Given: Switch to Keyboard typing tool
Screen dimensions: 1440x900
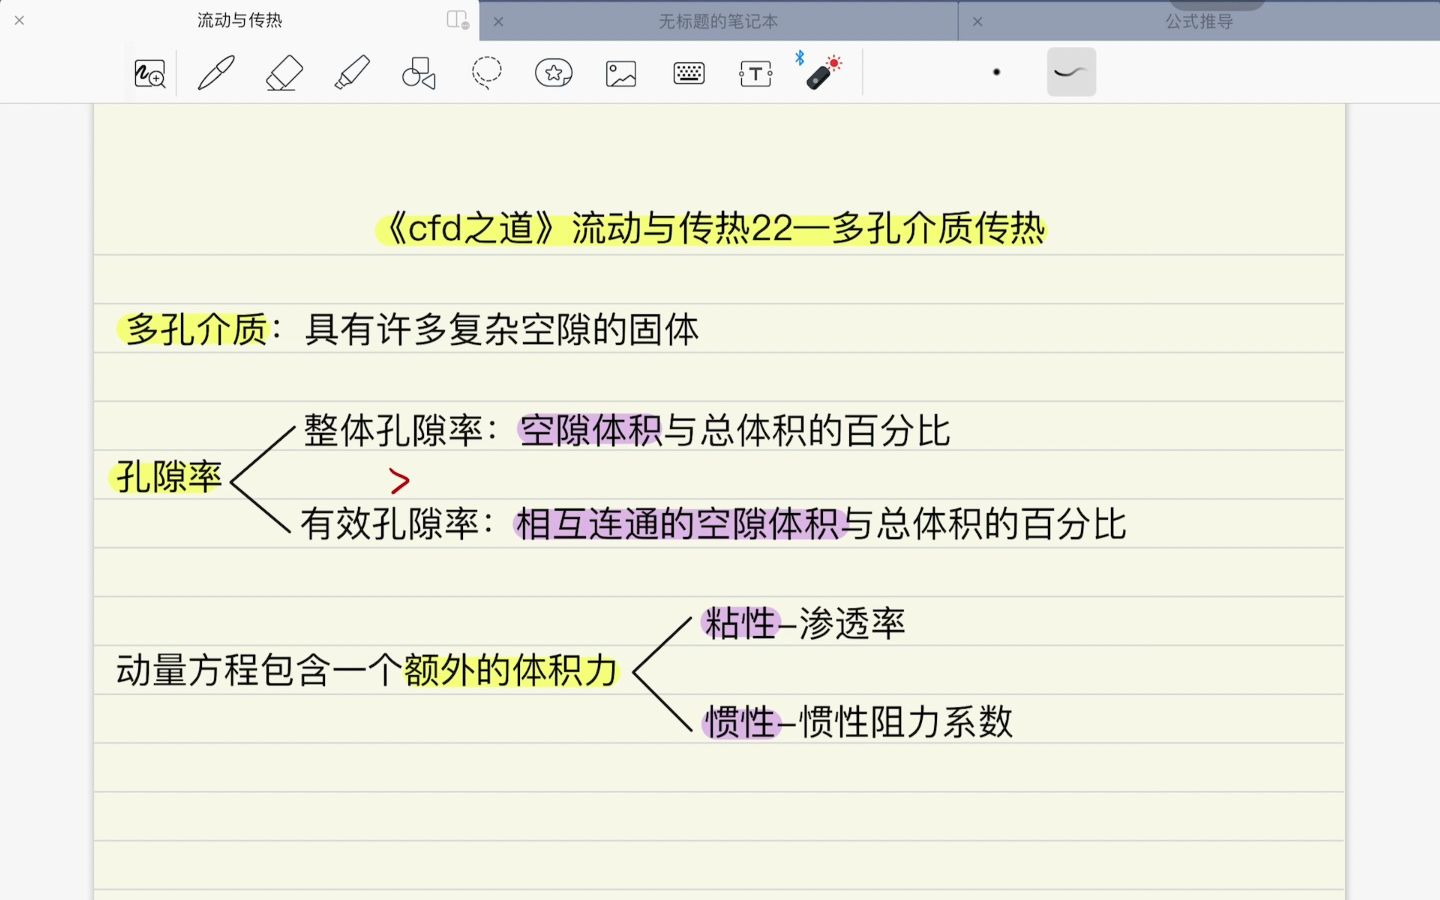Looking at the screenshot, I should 689,73.
